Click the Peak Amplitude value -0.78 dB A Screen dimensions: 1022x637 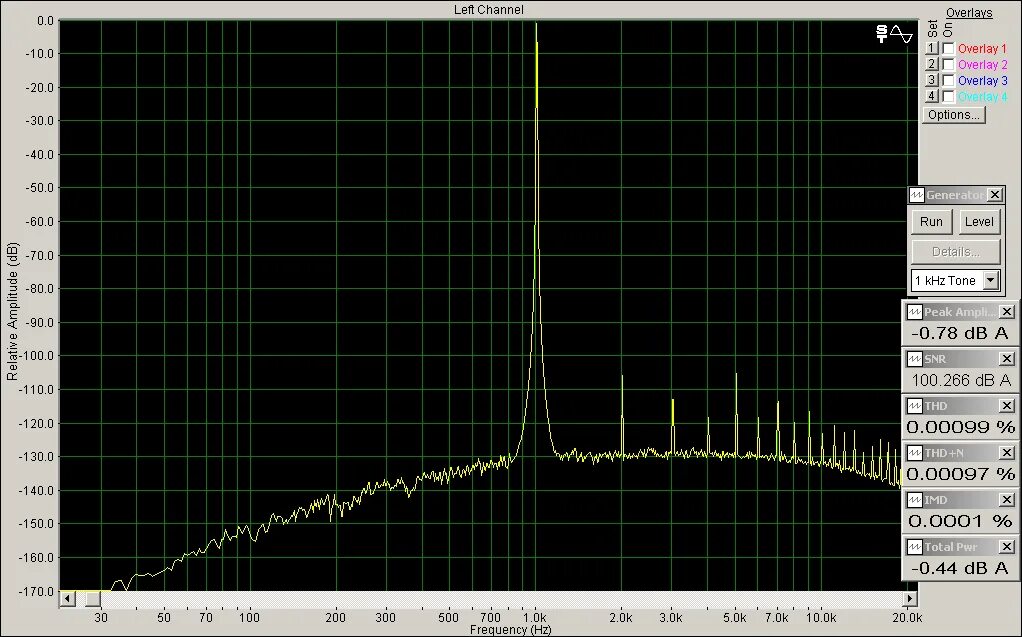959,333
